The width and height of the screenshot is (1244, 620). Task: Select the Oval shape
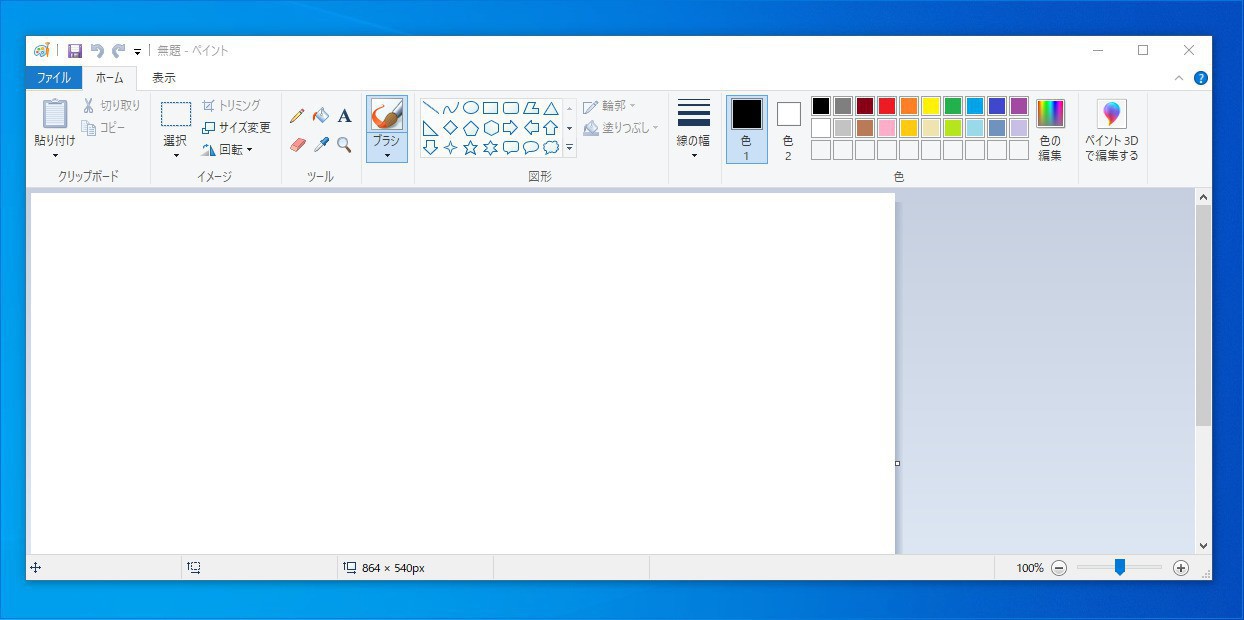(470, 108)
